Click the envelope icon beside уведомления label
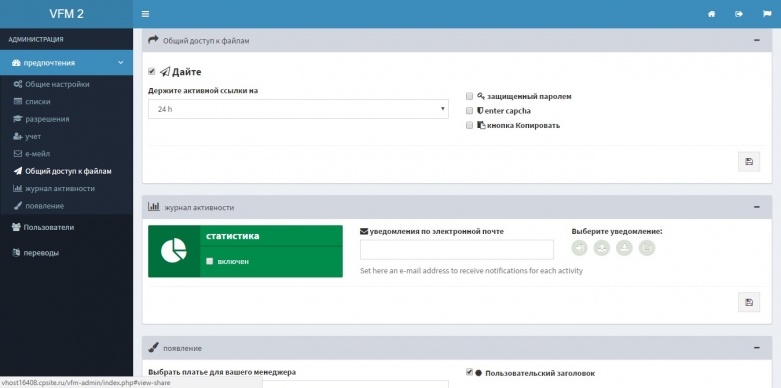This screenshot has height=388, width=781. pos(364,231)
